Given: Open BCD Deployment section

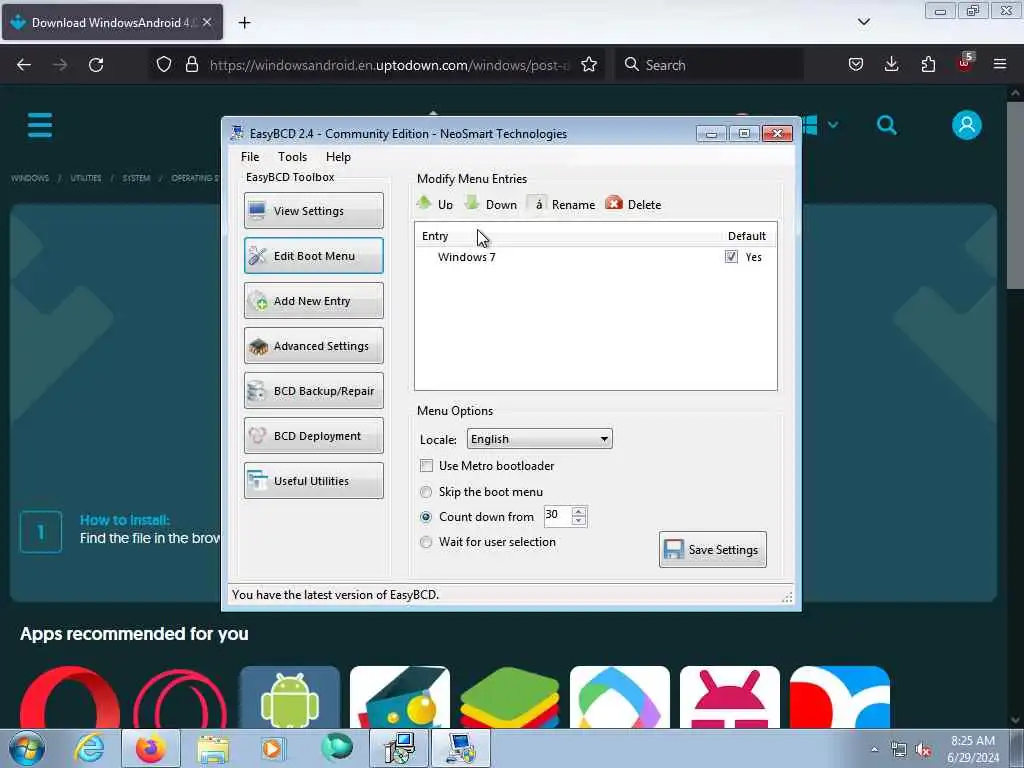Looking at the screenshot, I should click(x=313, y=436).
